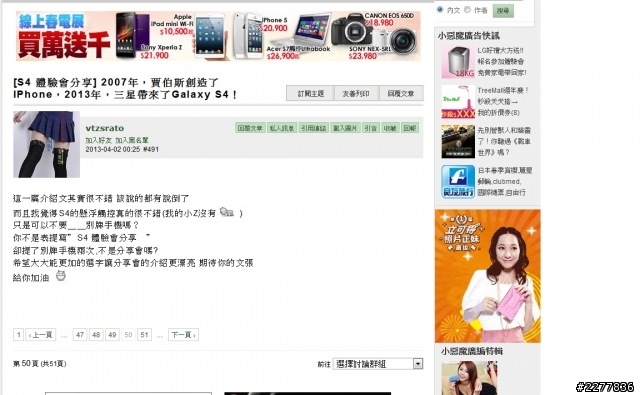Open the 戰車世界 ad text link
640x395 pixels.
504,141
